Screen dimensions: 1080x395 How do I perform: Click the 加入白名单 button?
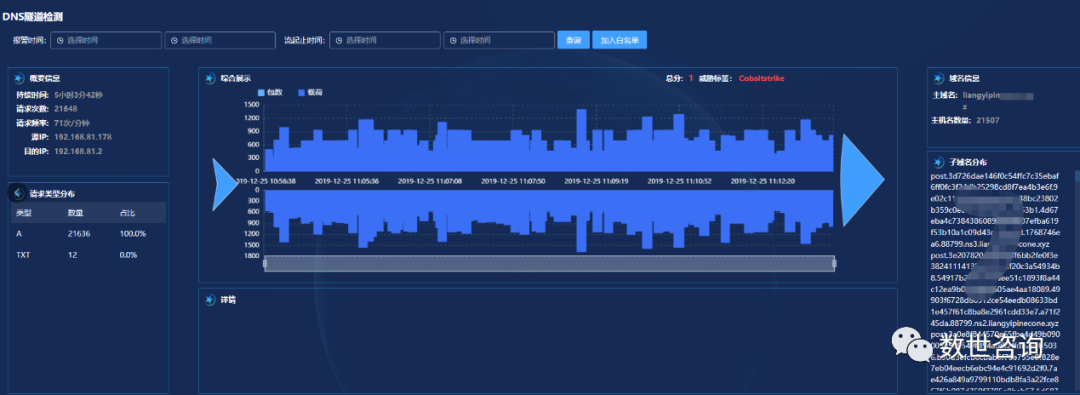click(619, 40)
